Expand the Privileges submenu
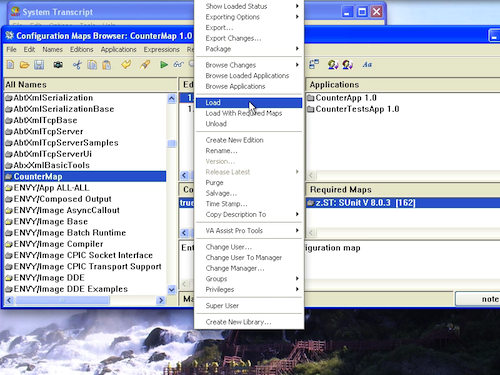The width and height of the screenshot is (500, 375). [249, 289]
